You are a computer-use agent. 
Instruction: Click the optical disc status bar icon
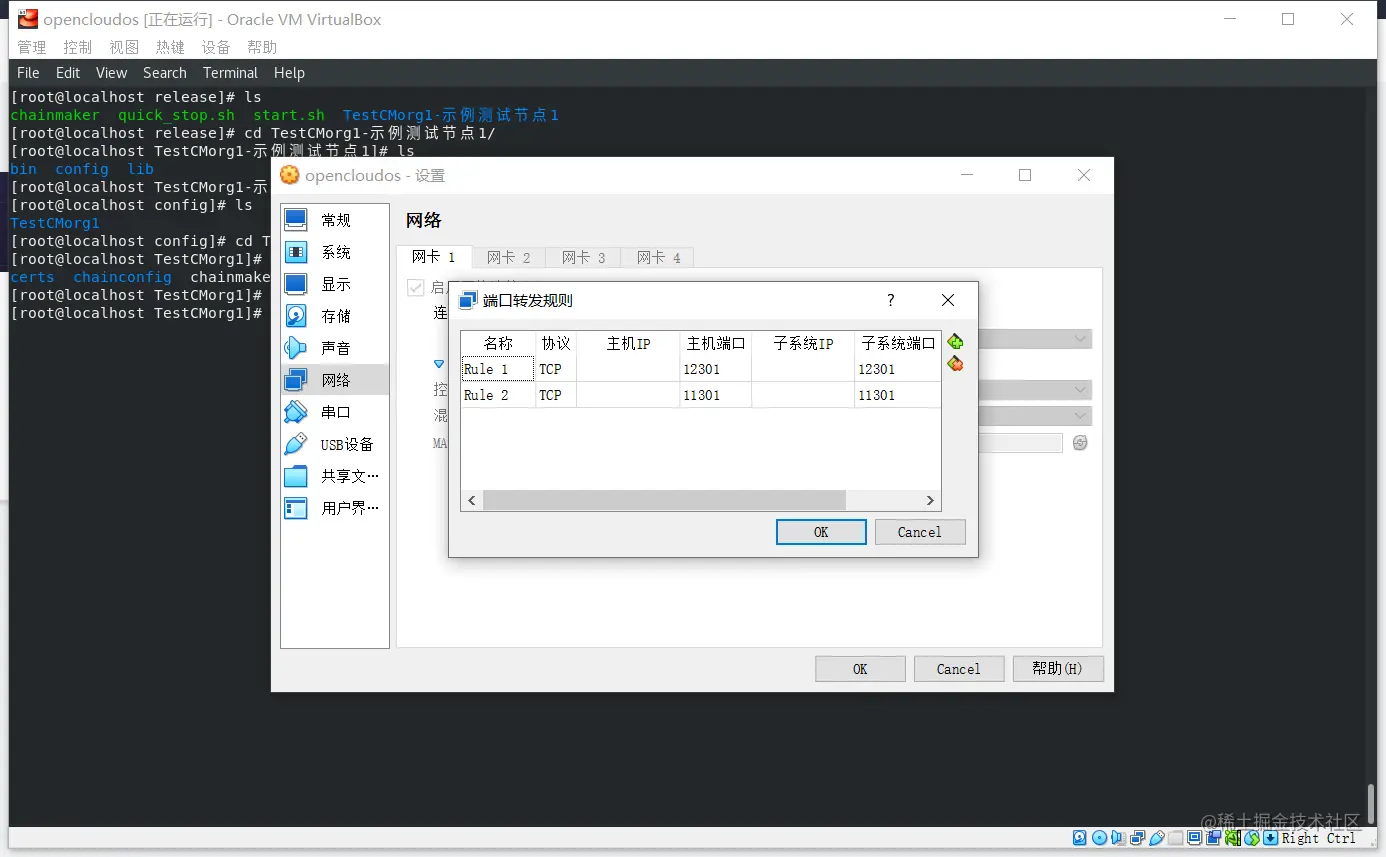click(x=1100, y=838)
